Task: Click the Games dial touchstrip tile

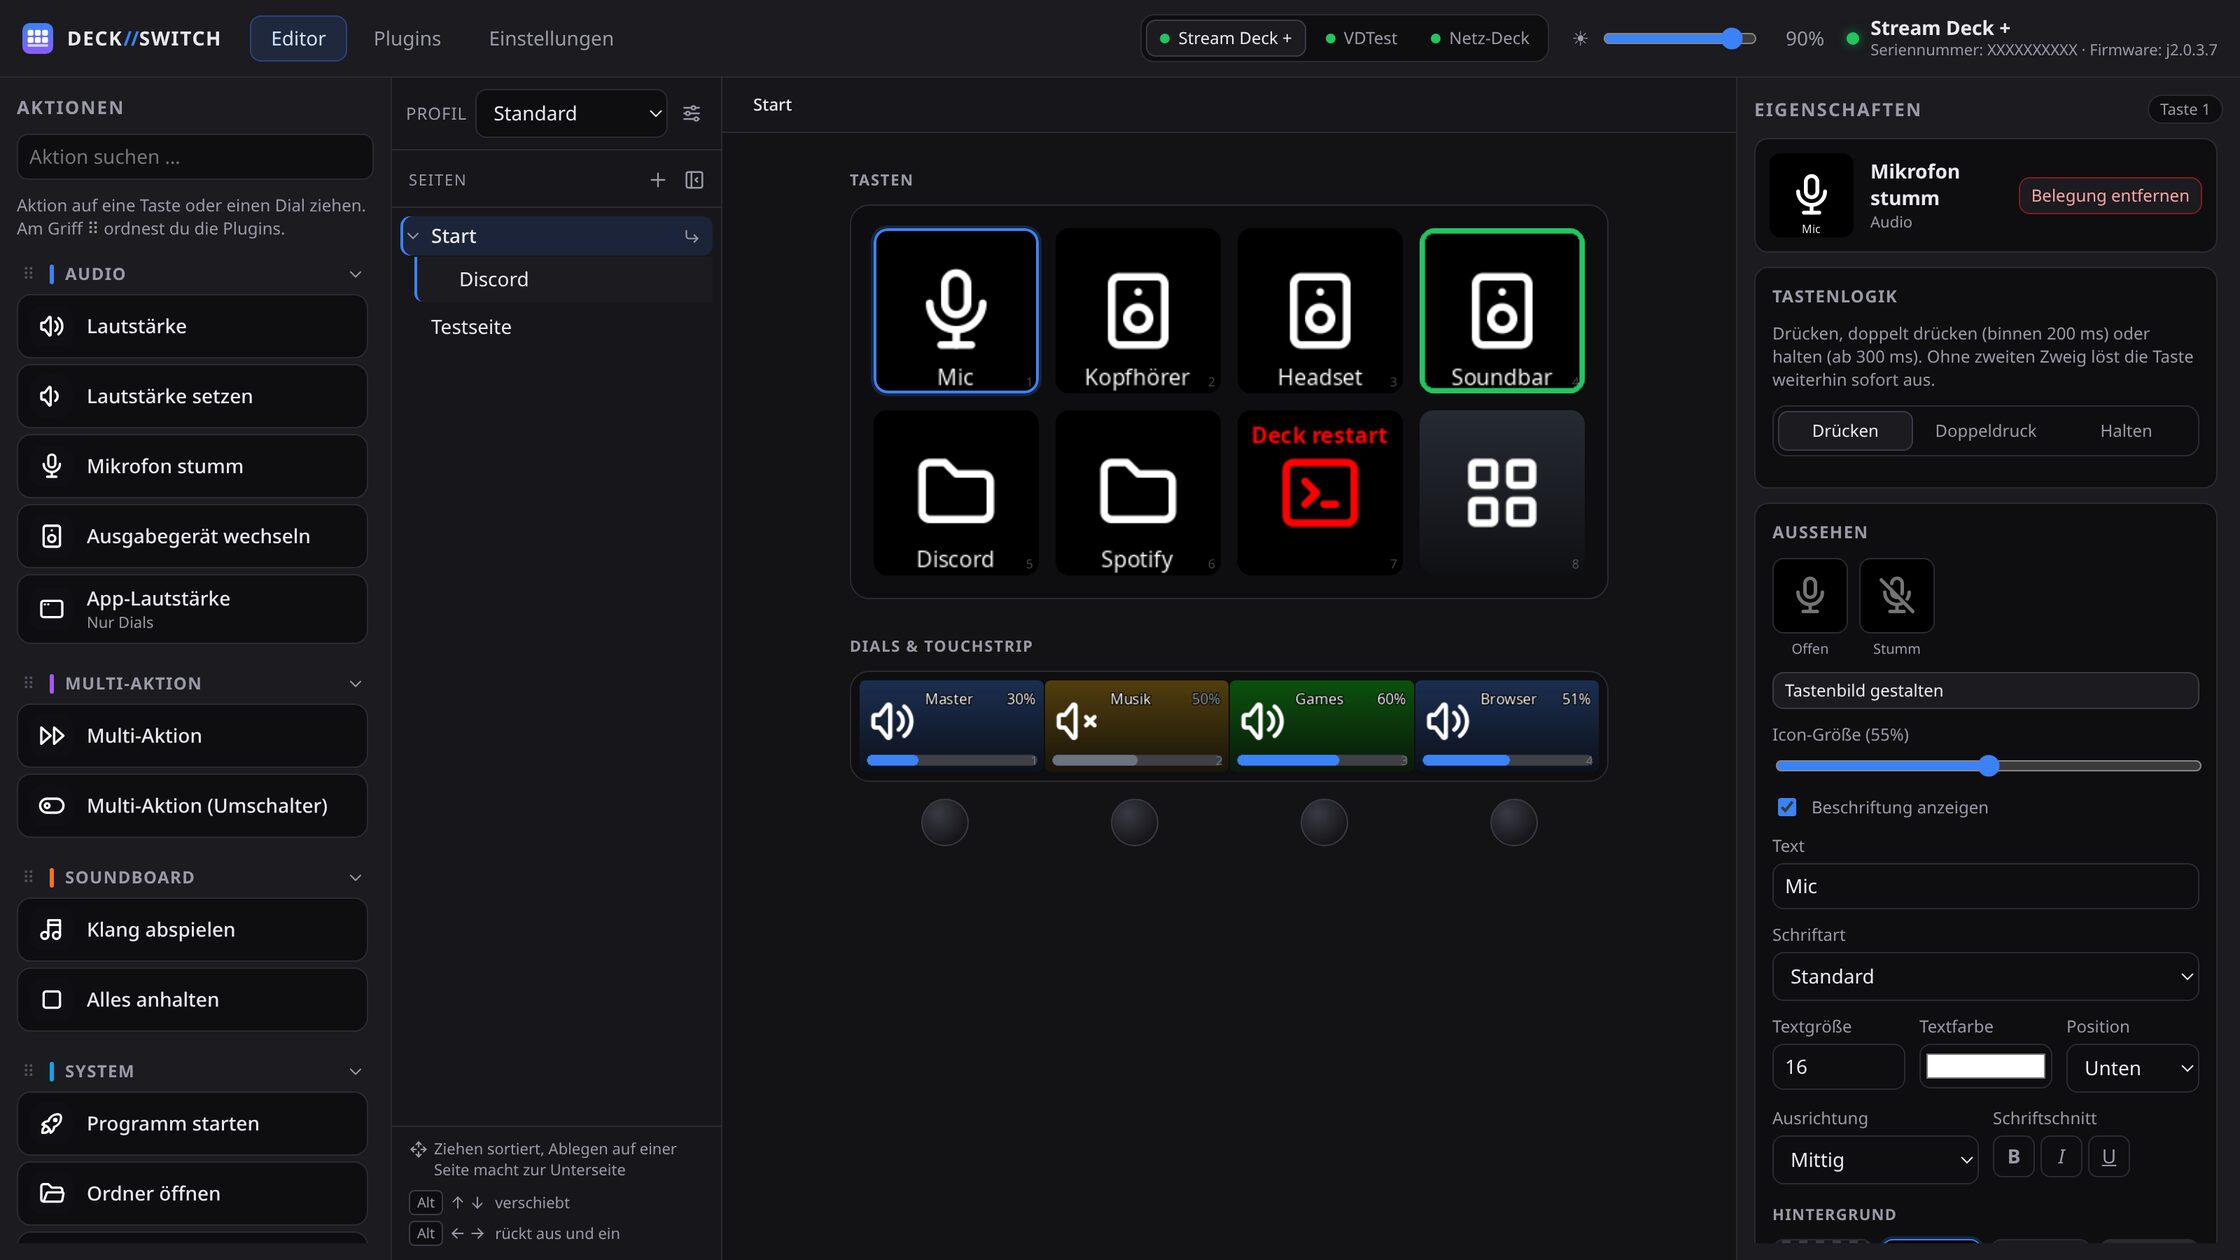Action: coord(1321,726)
